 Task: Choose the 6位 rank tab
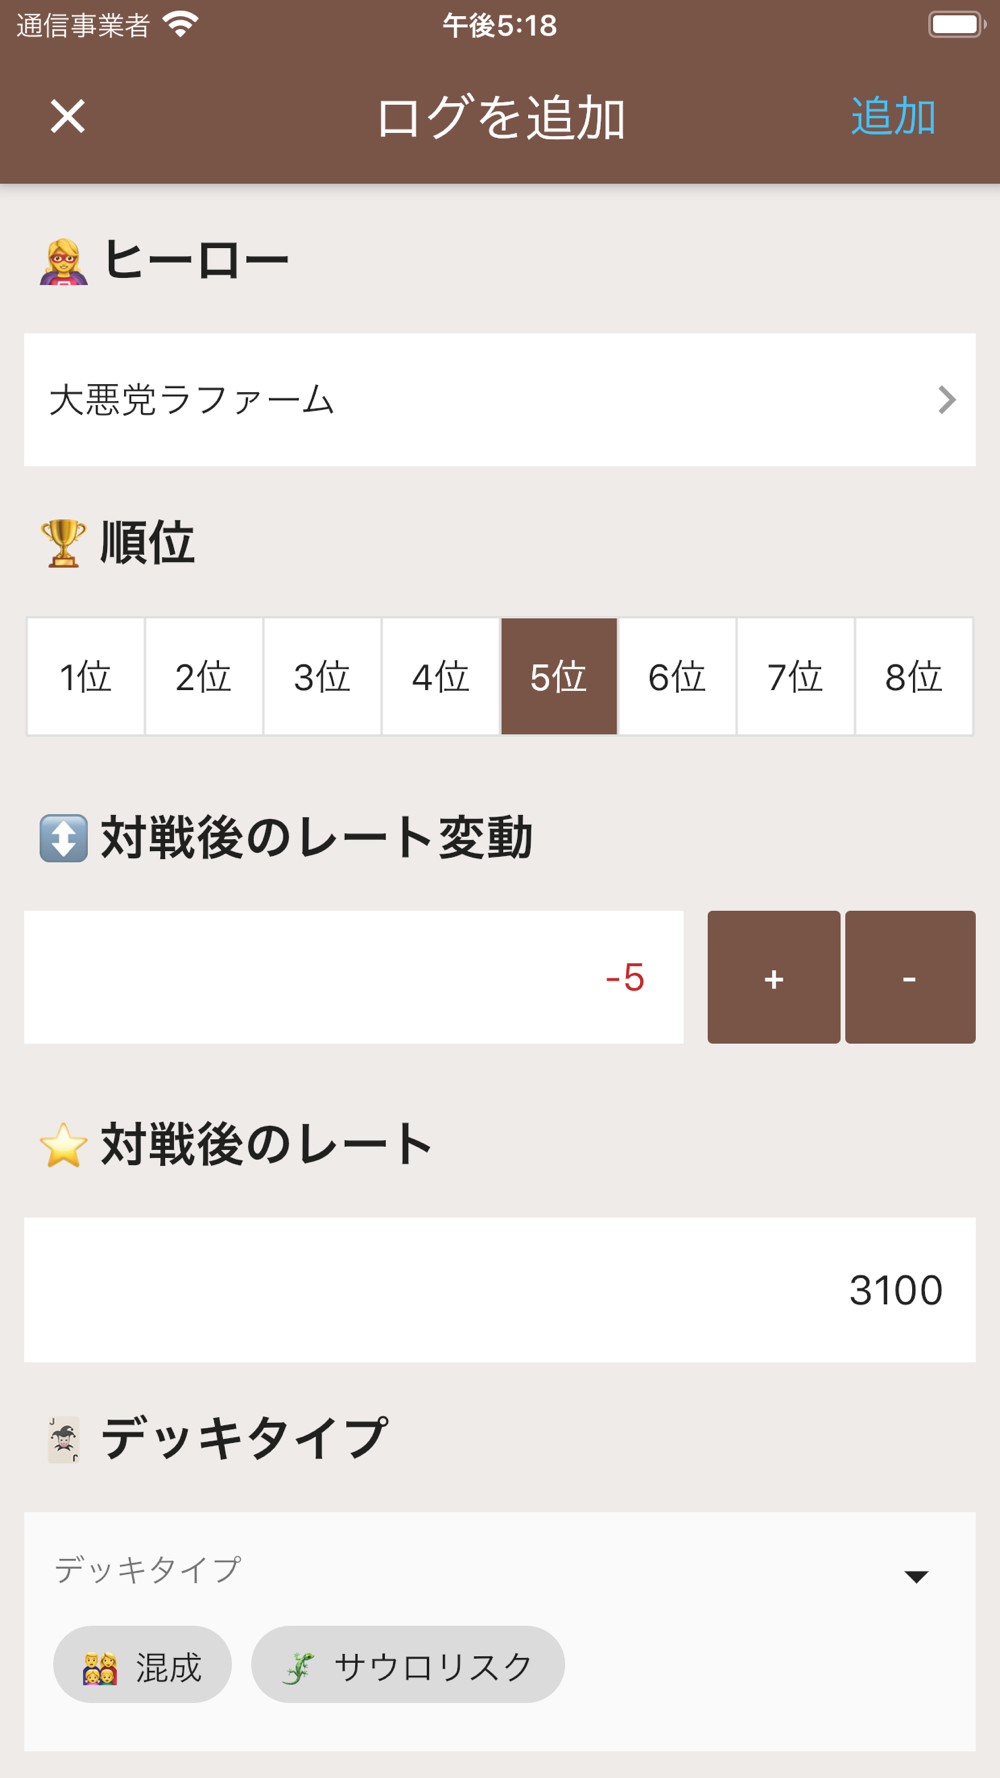click(677, 677)
